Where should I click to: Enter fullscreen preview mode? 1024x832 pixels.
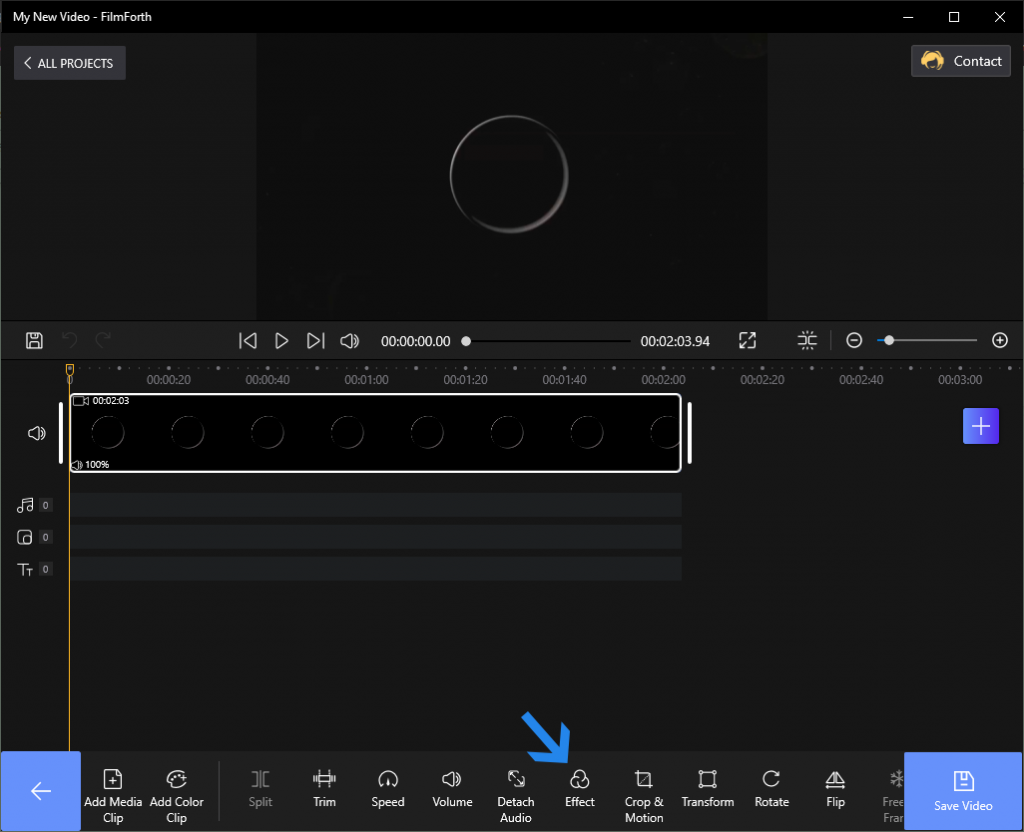[747, 340]
